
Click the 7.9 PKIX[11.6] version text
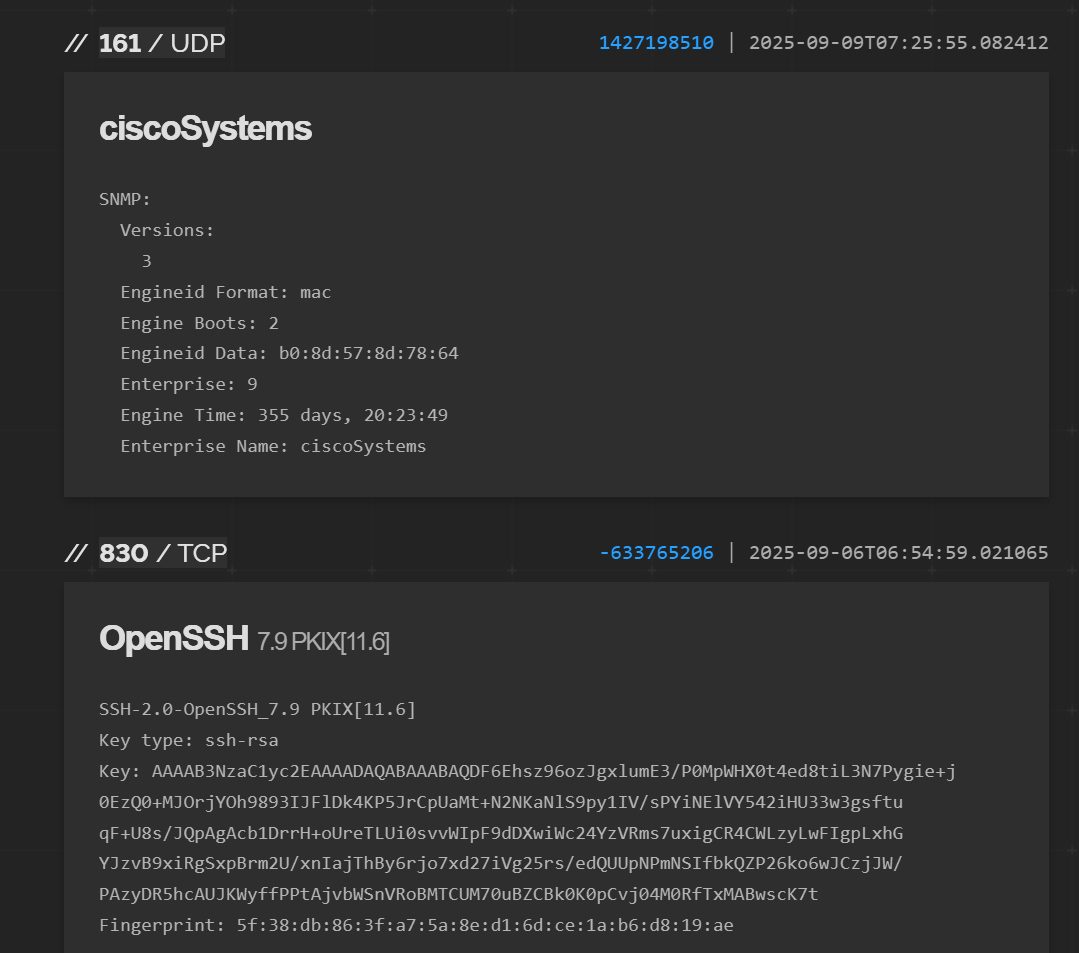pyautogui.click(x=323, y=642)
